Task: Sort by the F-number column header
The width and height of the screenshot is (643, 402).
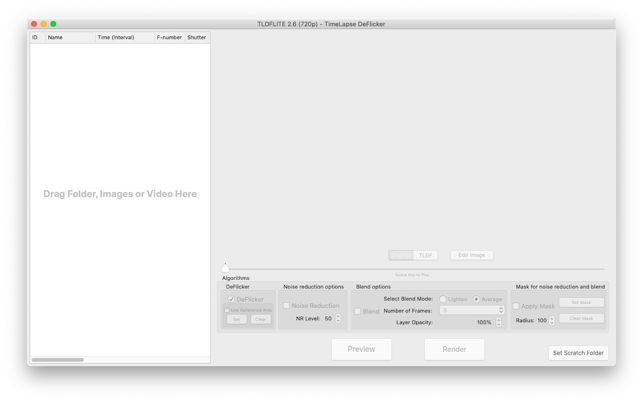Action: [x=170, y=37]
